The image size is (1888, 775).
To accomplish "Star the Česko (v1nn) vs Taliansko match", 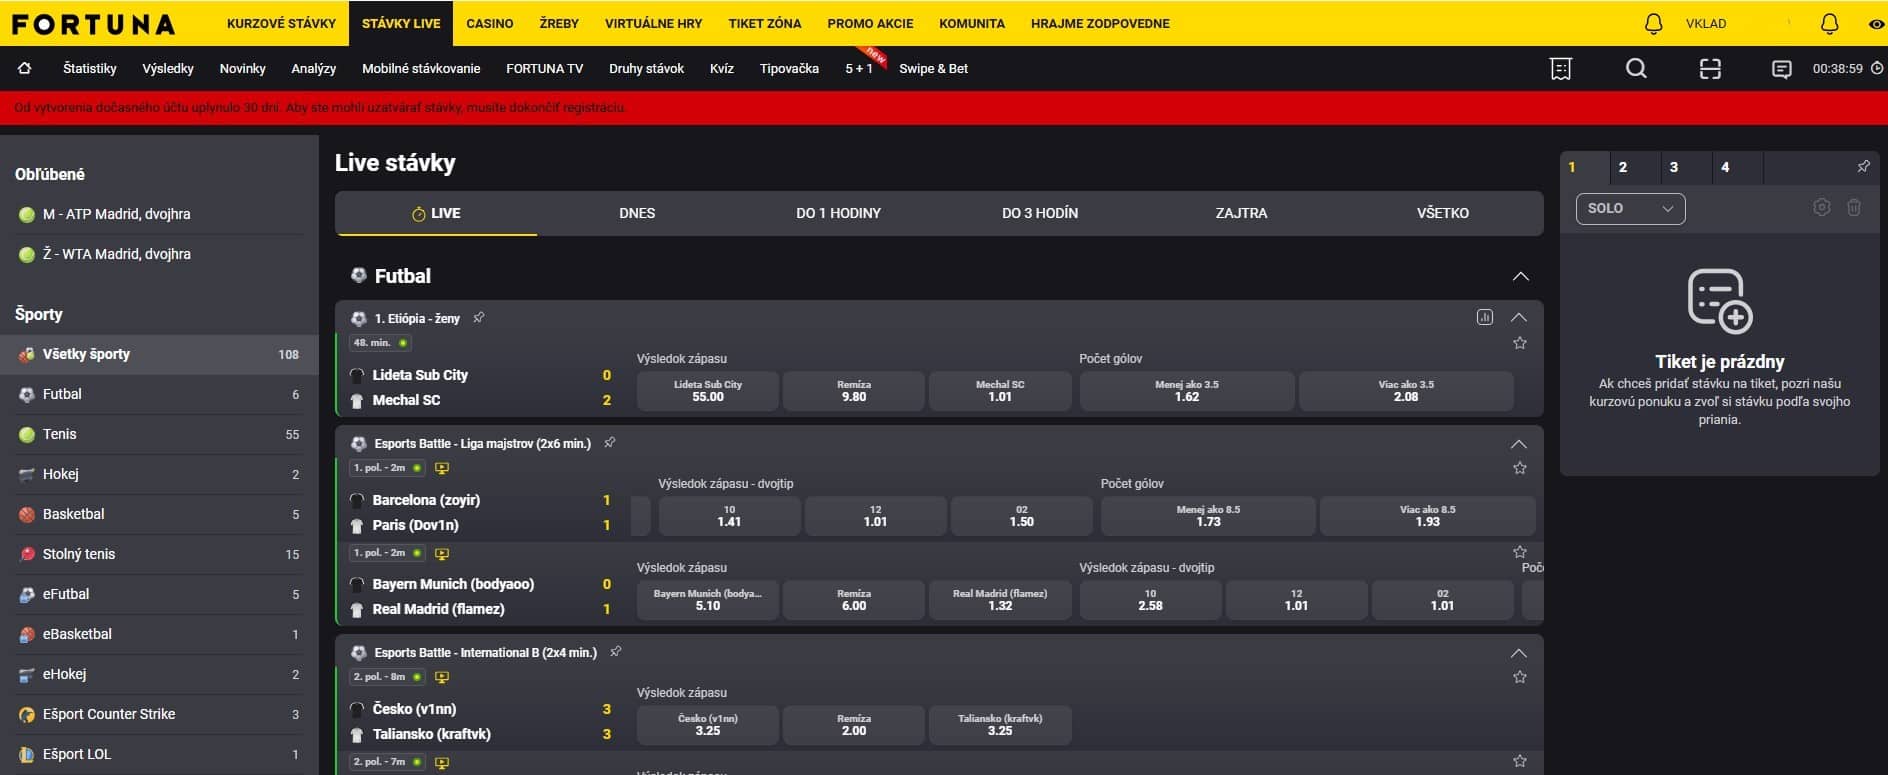I will [x=1520, y=677].
